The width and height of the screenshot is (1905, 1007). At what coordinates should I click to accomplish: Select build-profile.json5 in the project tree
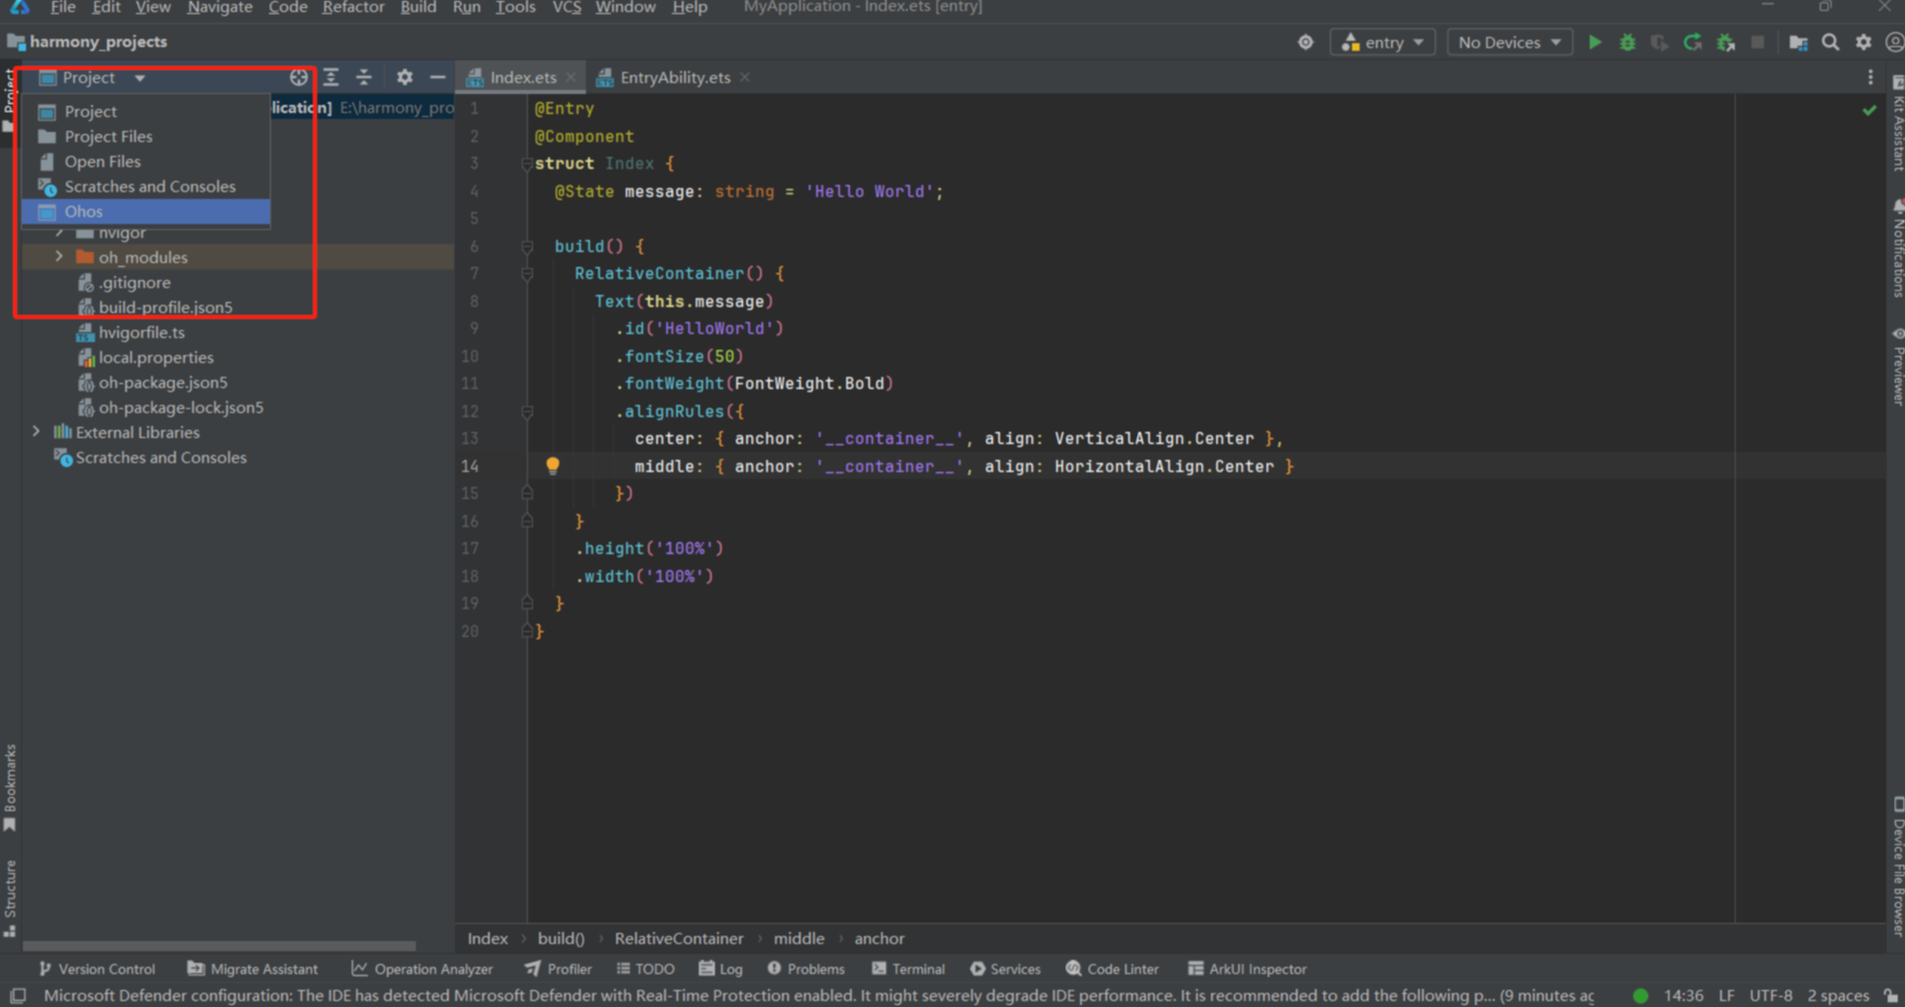(x=165, y=307)
